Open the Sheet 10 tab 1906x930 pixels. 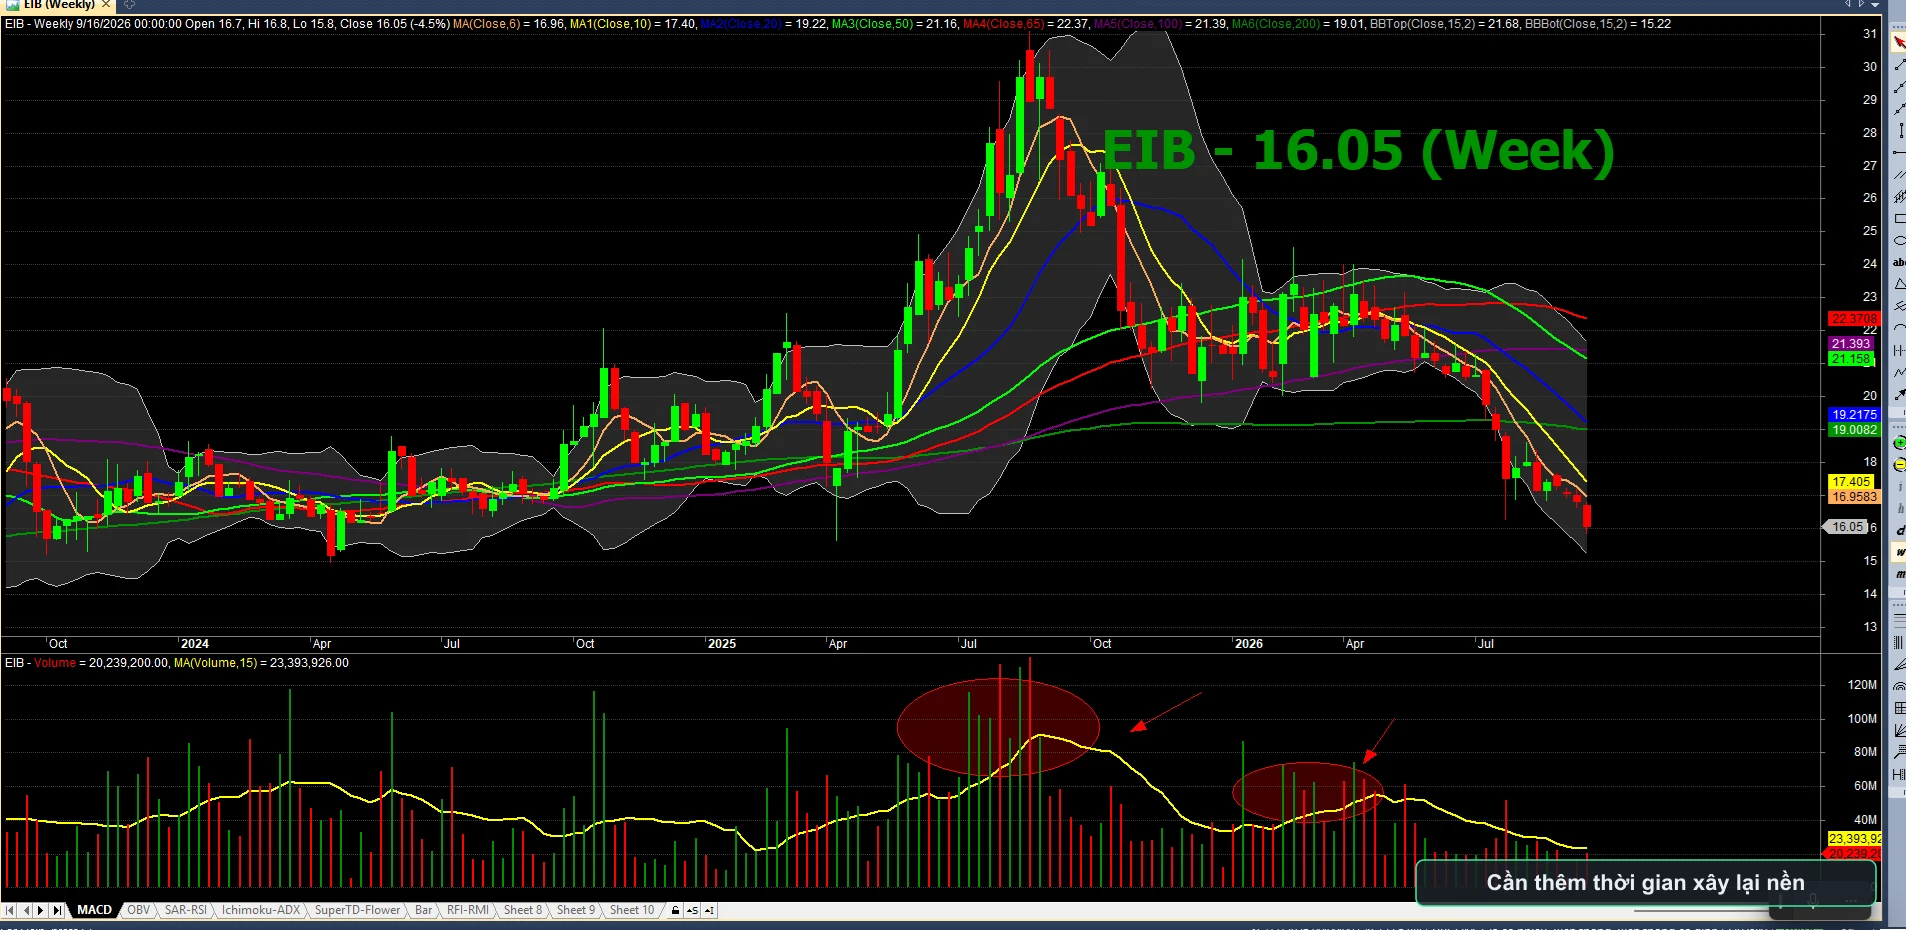coord(632,910)
